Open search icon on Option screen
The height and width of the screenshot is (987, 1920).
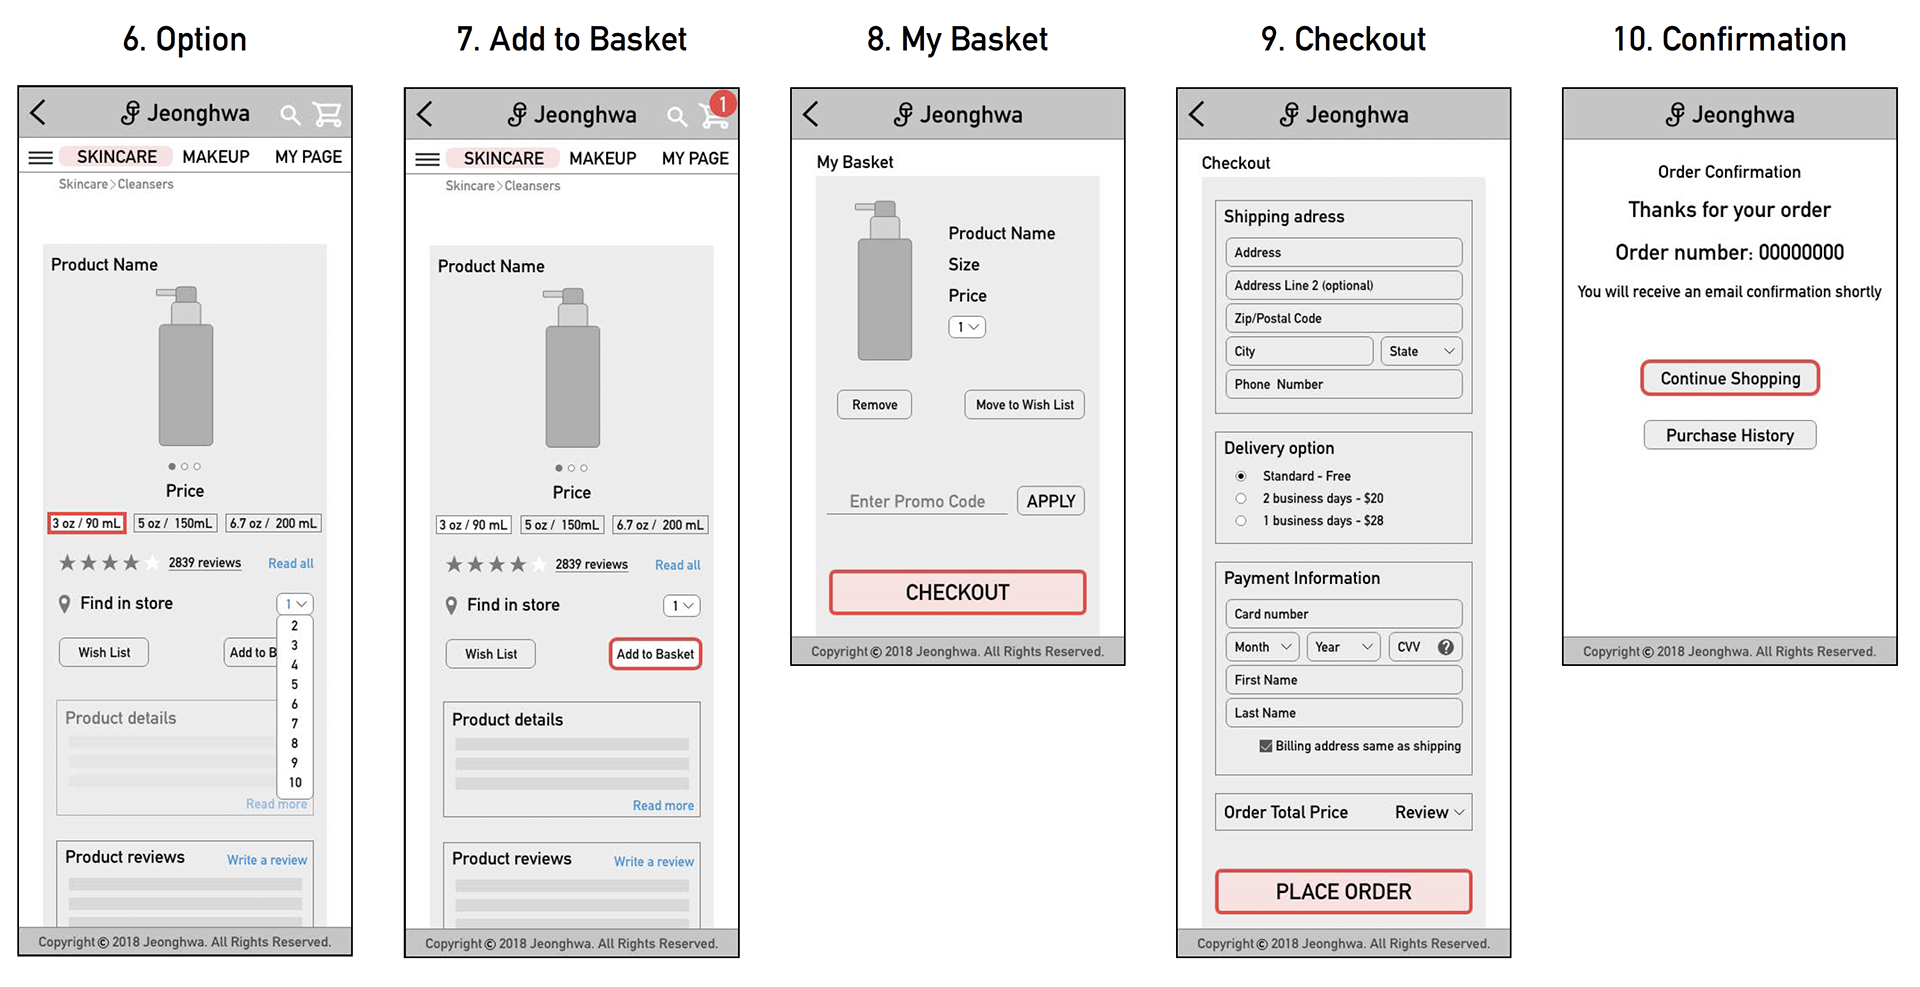point(290,115)
